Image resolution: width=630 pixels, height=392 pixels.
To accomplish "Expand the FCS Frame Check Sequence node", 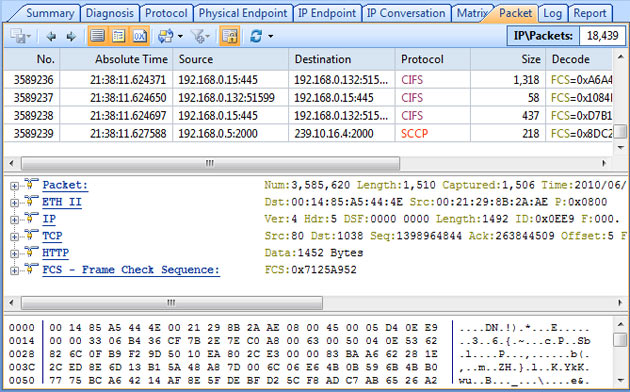I will click(14, 271).
